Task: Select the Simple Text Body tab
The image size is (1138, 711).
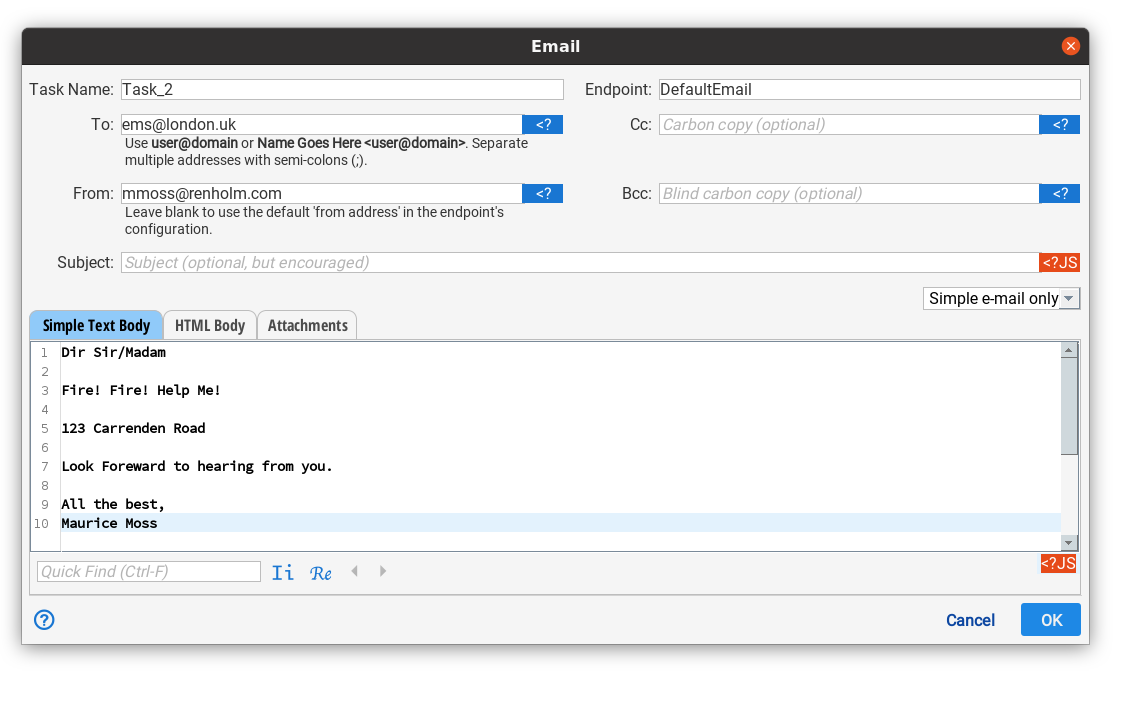Action: tap(96, 325)
